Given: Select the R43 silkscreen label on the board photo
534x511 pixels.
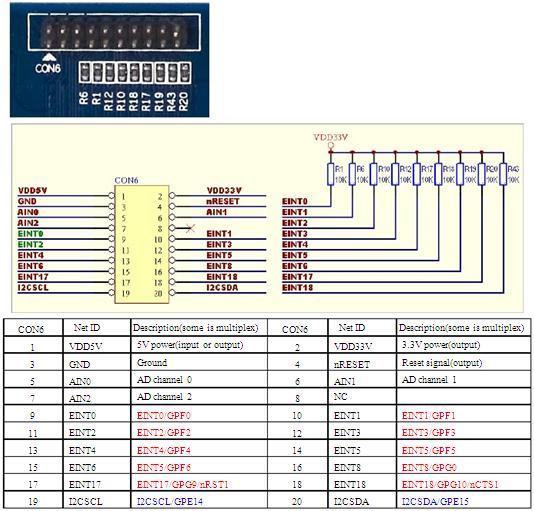Looking at the screenshot, I should [171, 102].
